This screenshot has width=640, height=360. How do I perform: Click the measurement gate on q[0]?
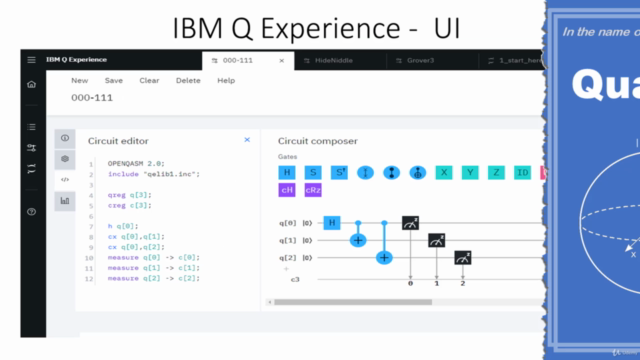(x=411, y=223)
